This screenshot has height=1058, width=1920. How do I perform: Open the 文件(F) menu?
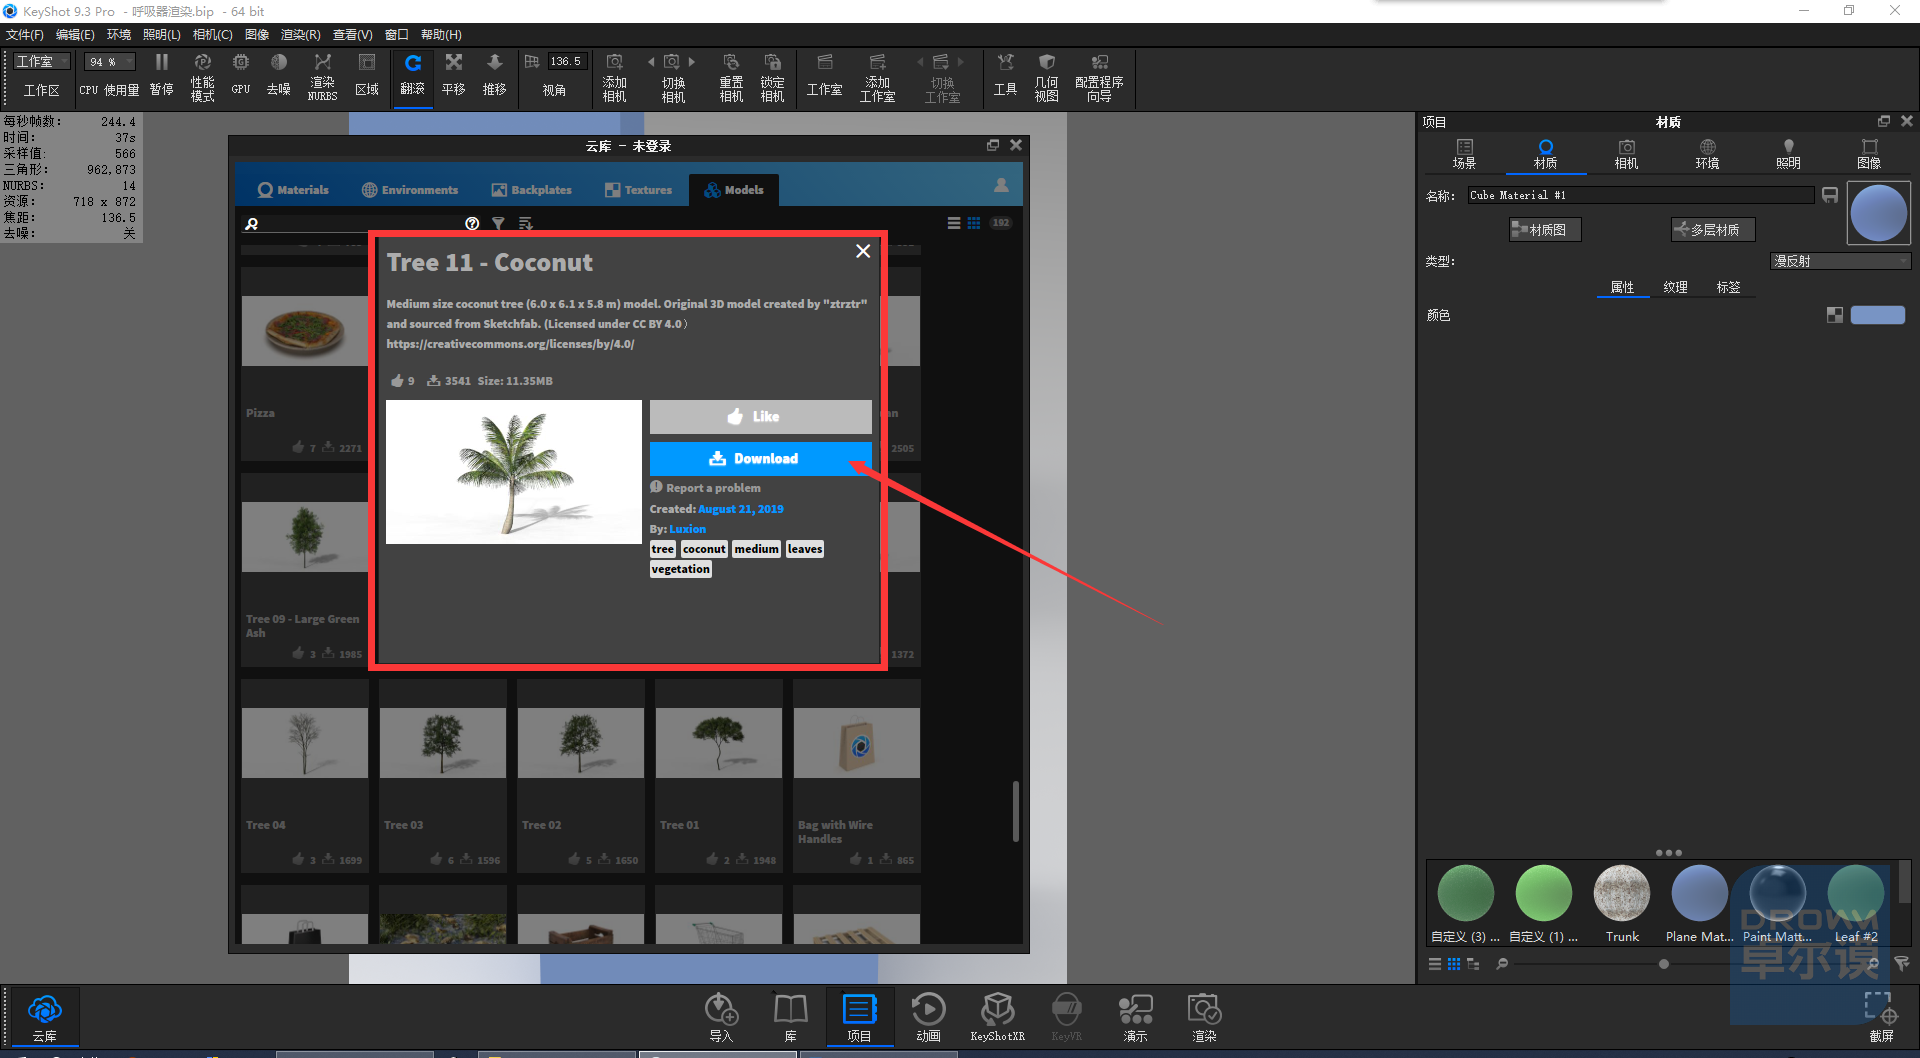(25, 35)
